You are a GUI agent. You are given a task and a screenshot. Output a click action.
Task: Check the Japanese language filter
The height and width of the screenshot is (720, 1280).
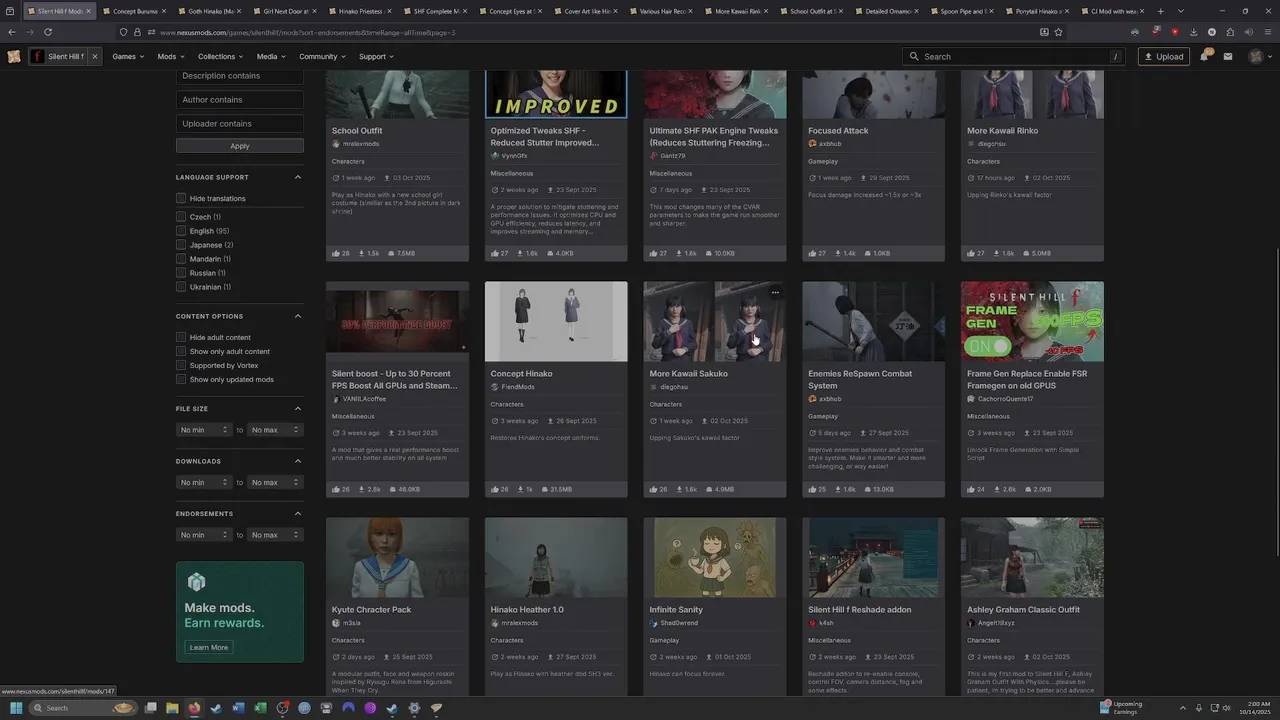tap(181, 245)
